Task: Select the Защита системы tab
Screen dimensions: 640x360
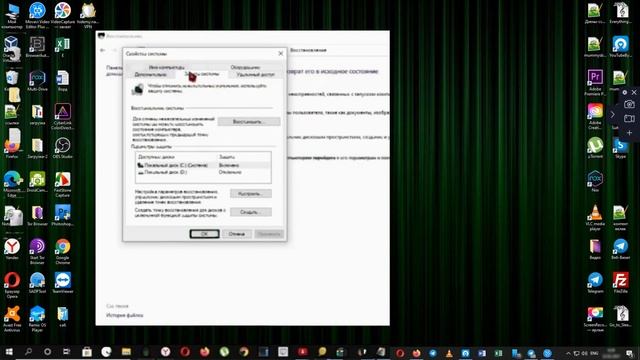Action: coord(202,74)
